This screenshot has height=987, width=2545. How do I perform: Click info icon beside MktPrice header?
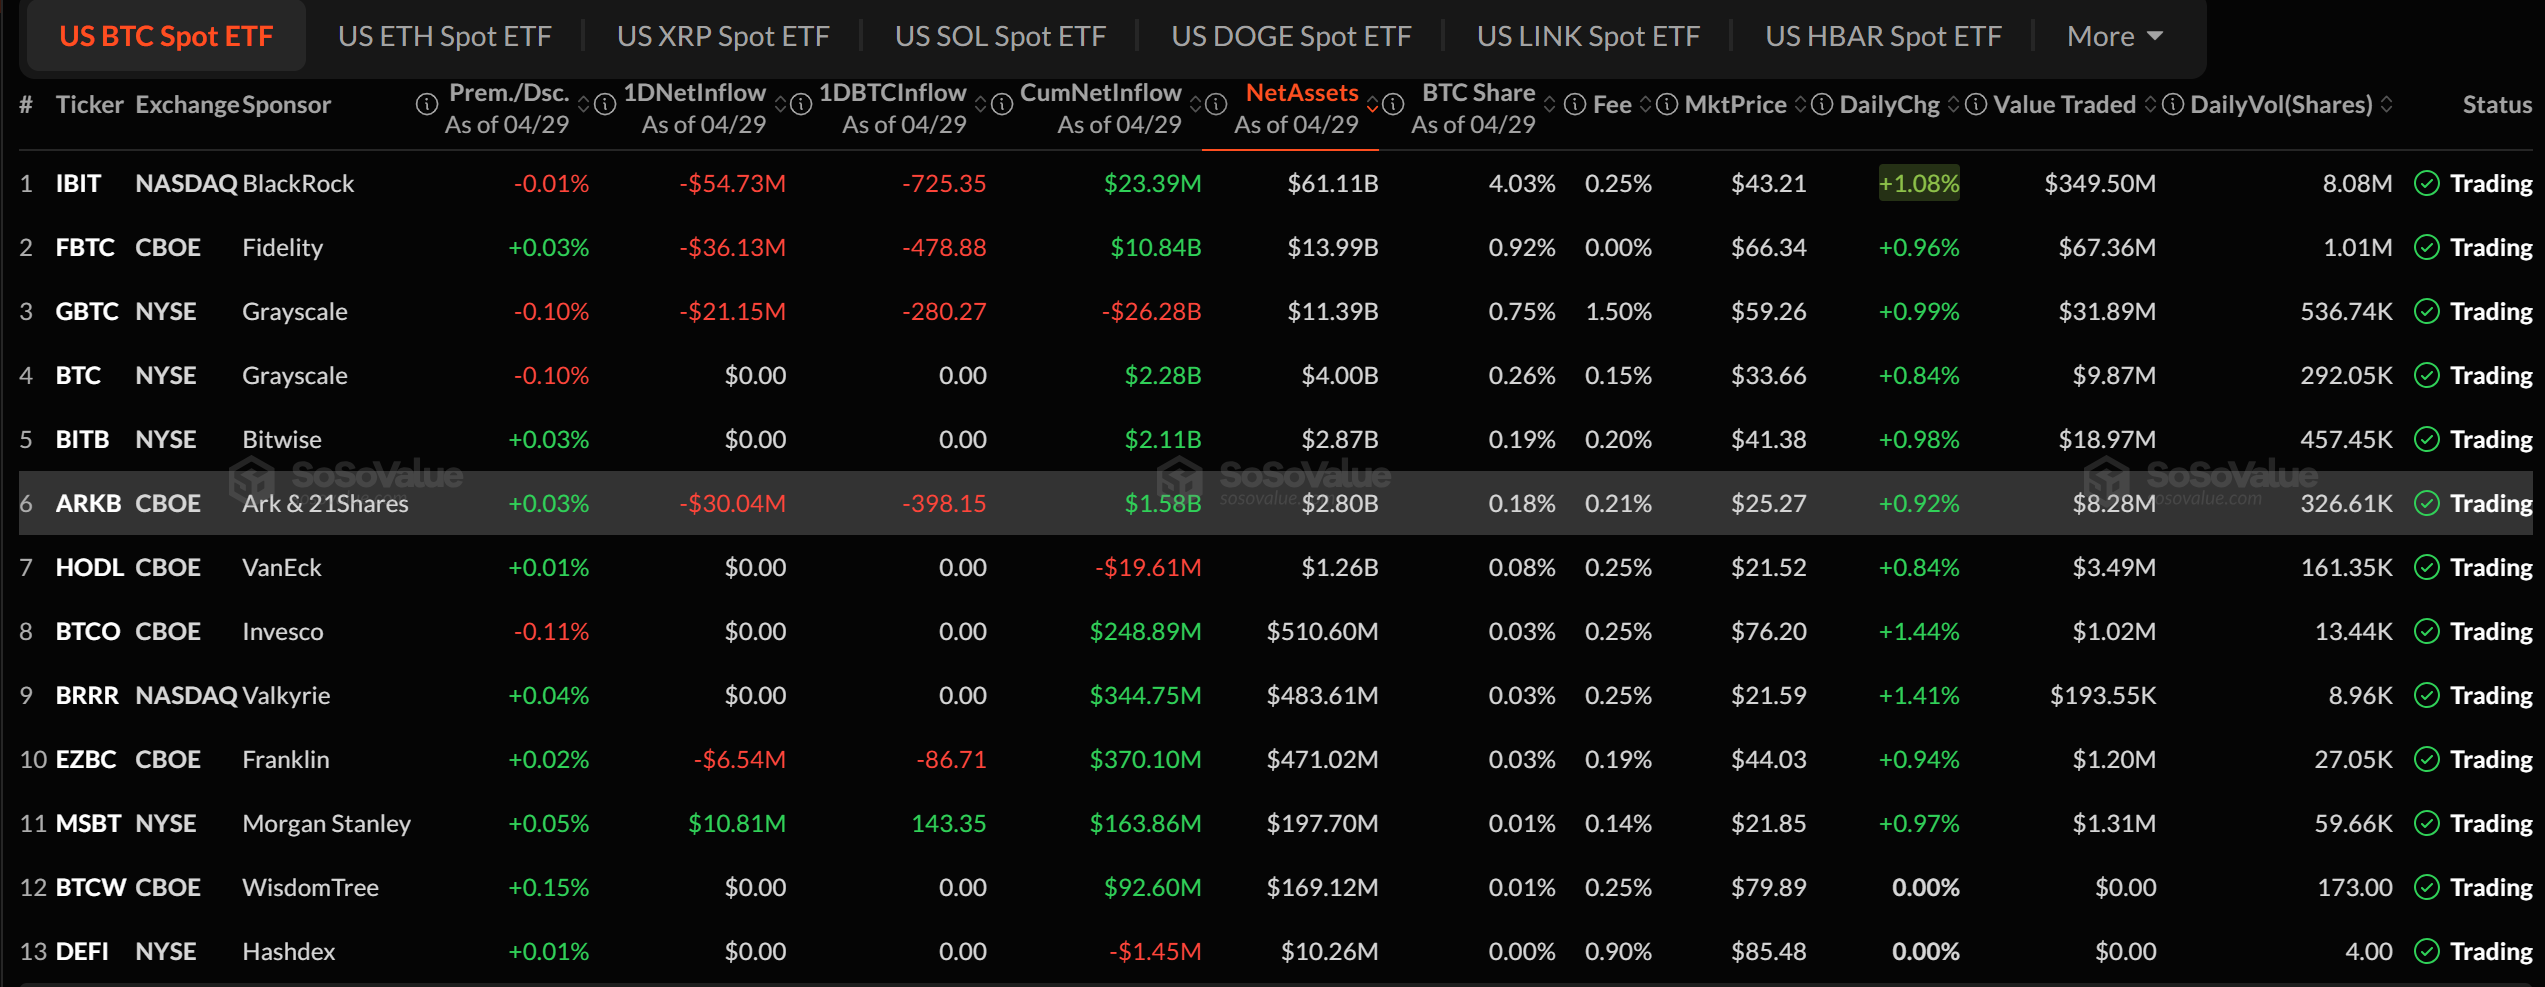point(1665,104)
